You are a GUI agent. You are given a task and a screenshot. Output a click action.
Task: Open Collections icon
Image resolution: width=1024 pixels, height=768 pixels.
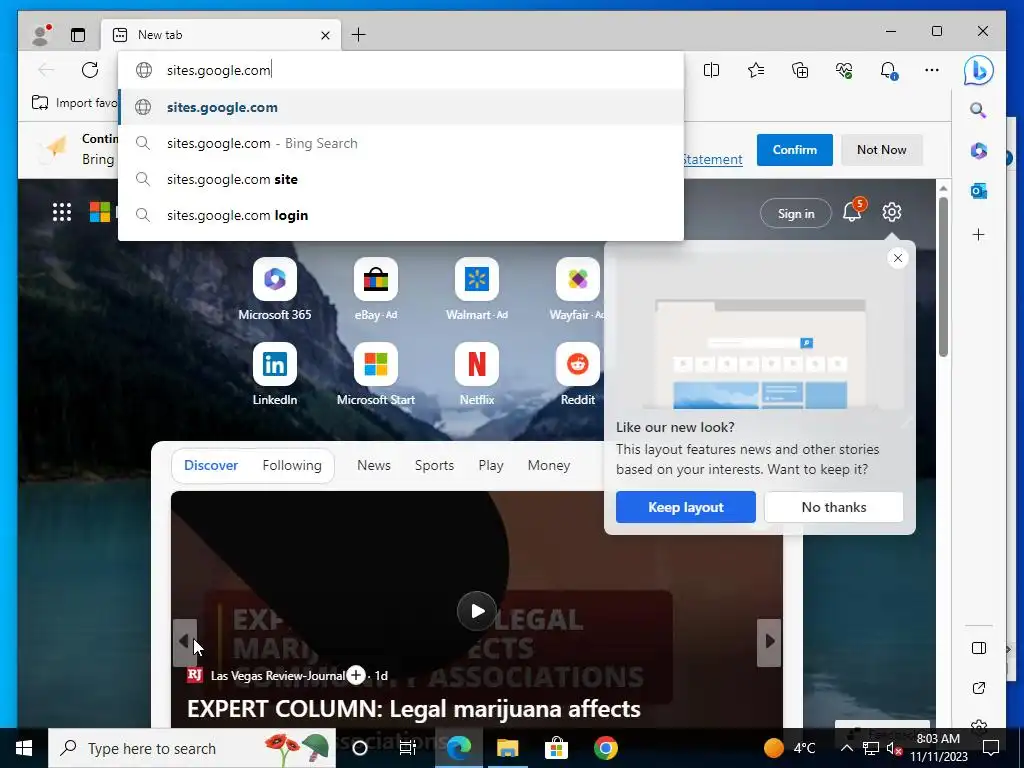[x=800, y=70]
